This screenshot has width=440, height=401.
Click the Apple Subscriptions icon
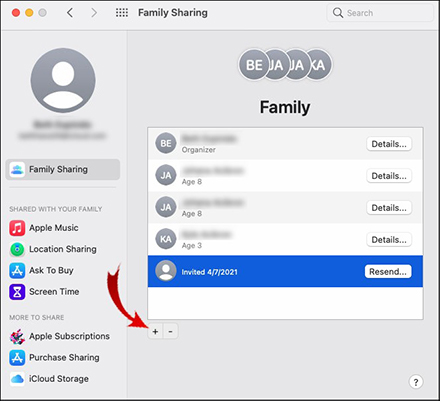[x=17, y=336]
